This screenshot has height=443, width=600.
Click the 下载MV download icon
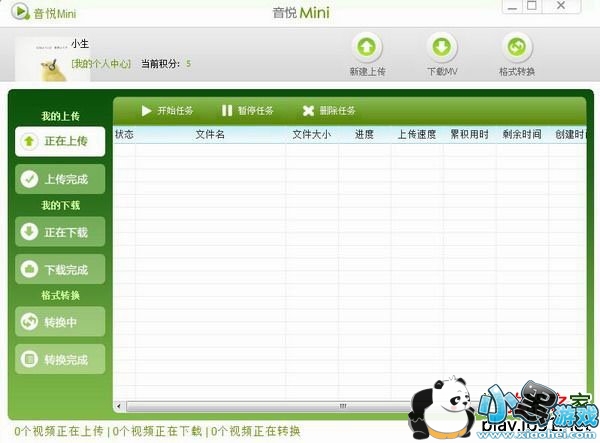tap(442, 47)
